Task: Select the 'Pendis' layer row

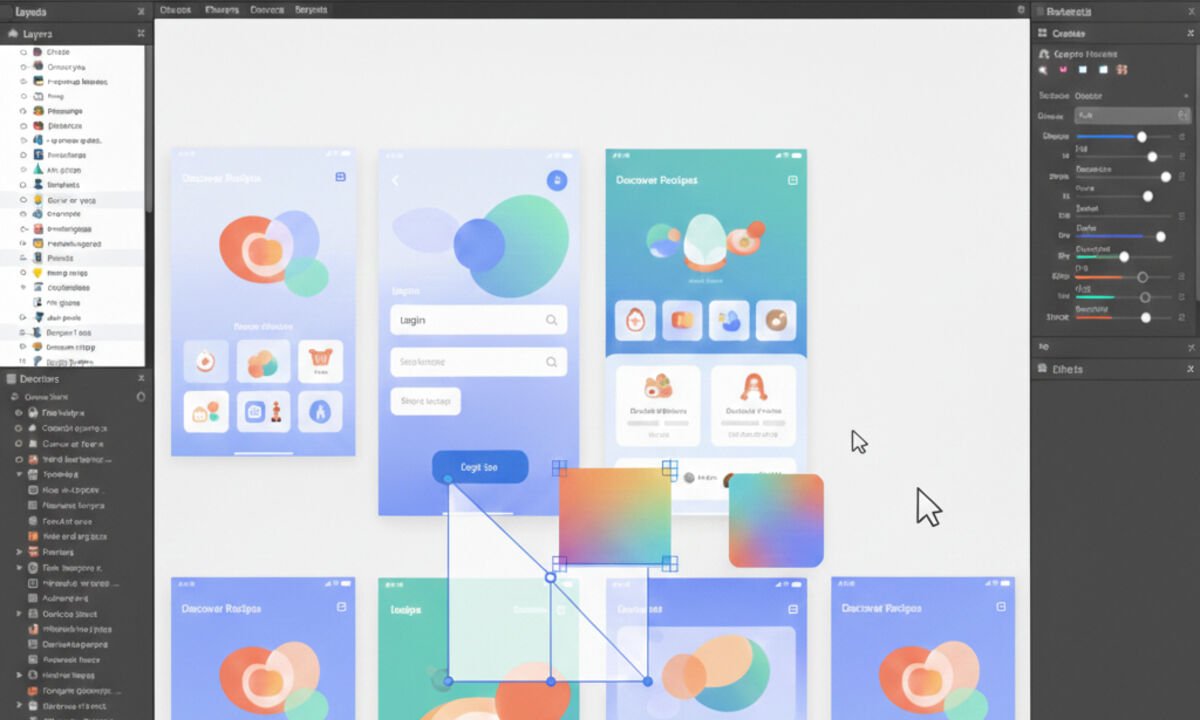Action: [73, 258]
